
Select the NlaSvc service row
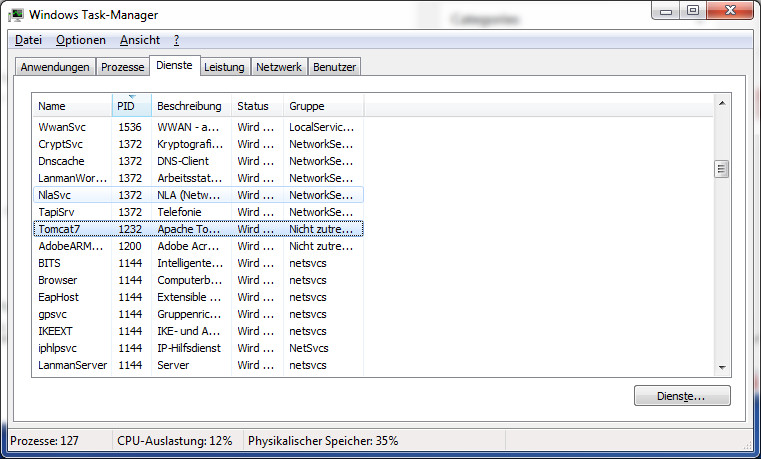coord(198,195)
